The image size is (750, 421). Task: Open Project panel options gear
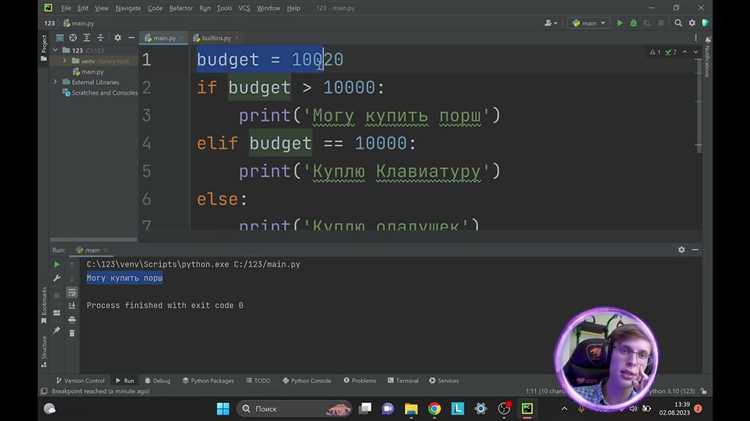click(x=118, y=37)
